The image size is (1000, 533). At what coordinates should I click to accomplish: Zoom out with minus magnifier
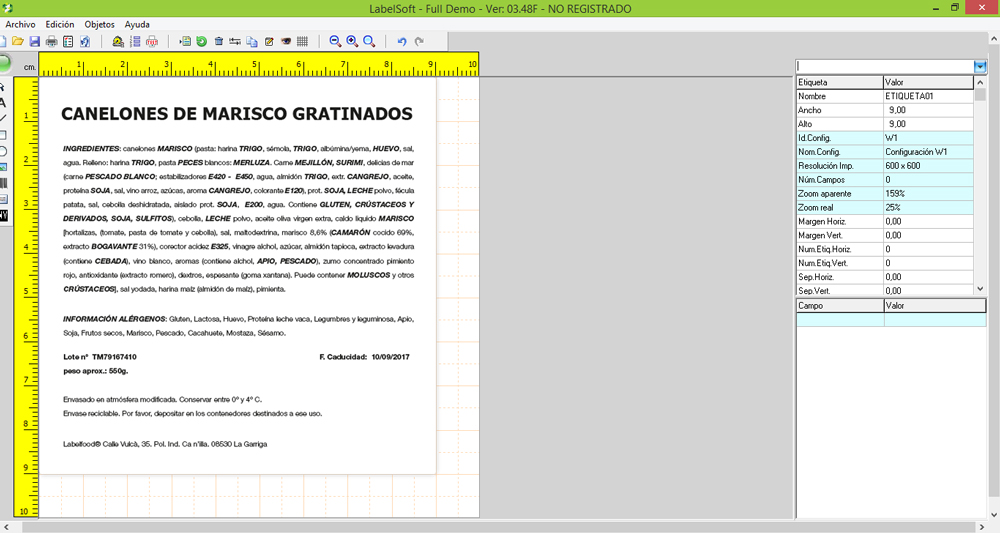point(335,41)
